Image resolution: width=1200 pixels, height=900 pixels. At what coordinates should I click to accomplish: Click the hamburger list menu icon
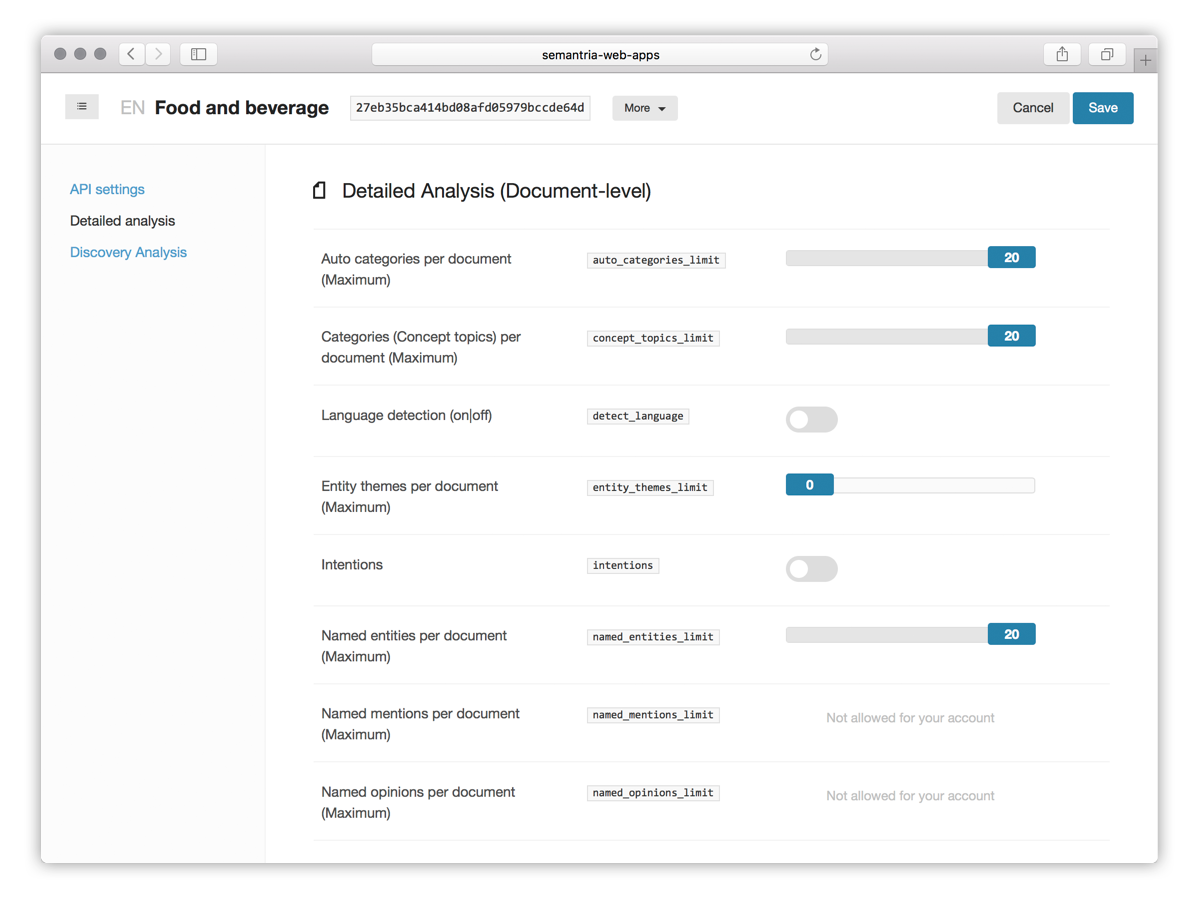pyautogui.click(x=82, y=107)
